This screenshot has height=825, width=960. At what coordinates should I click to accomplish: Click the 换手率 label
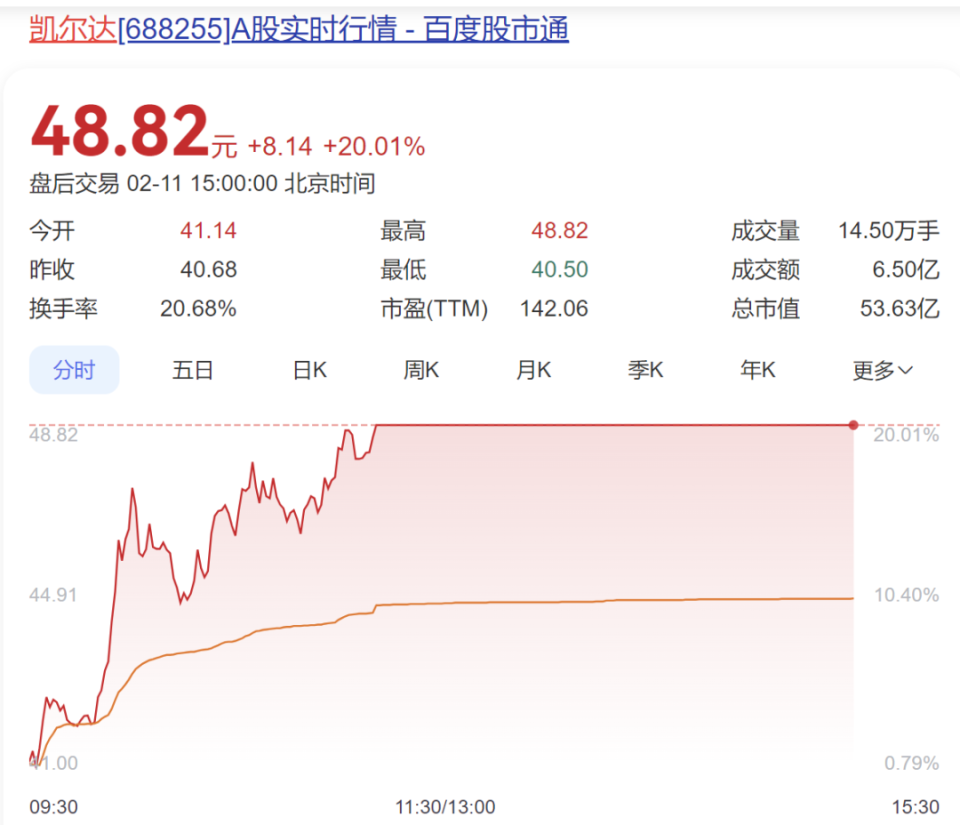(x=64, y=308)
